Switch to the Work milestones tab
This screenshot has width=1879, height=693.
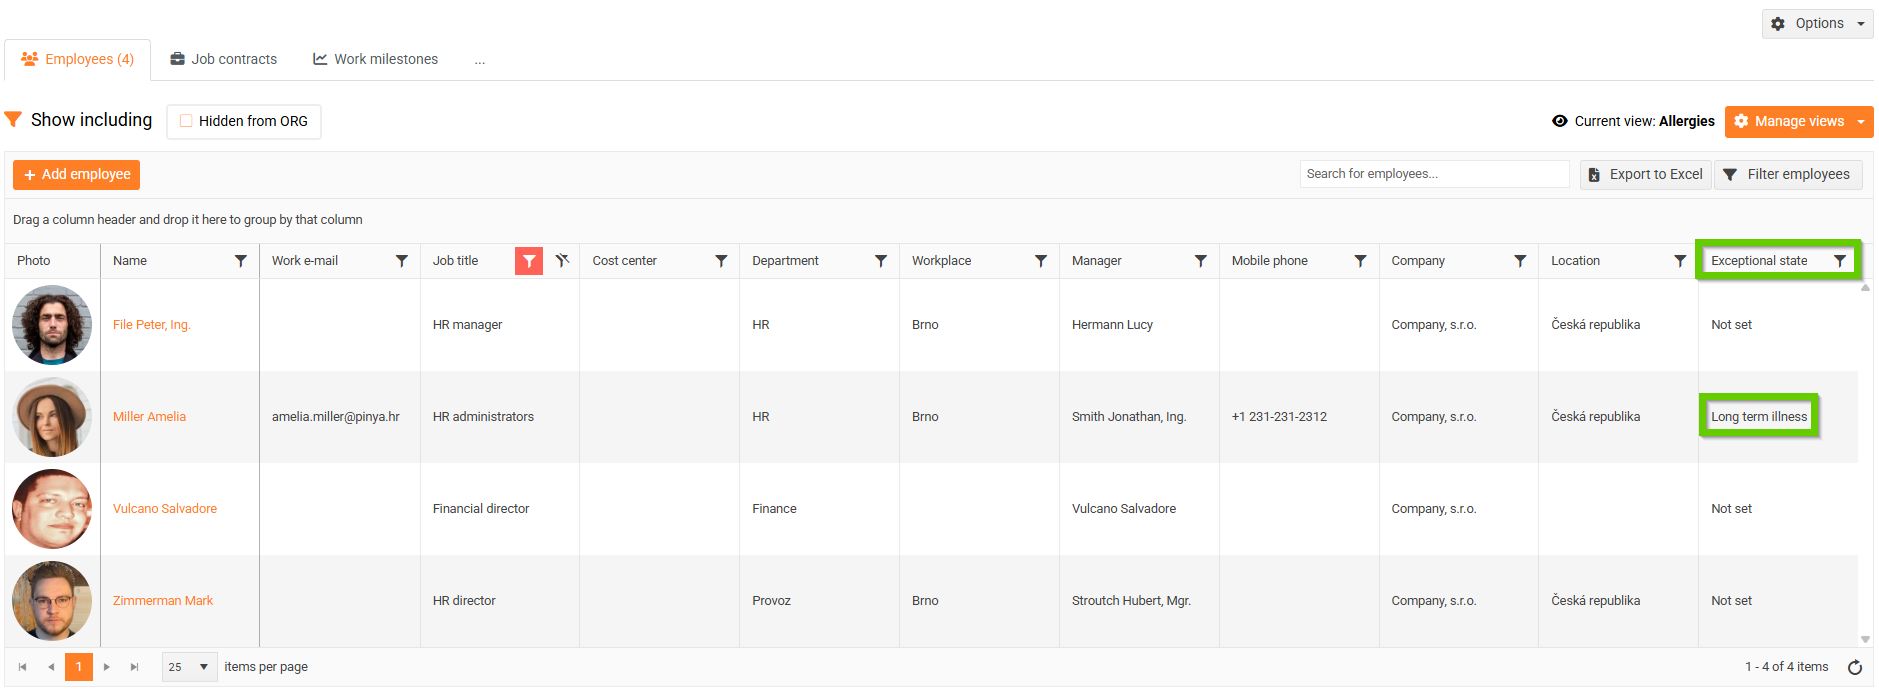pos(375,60)
